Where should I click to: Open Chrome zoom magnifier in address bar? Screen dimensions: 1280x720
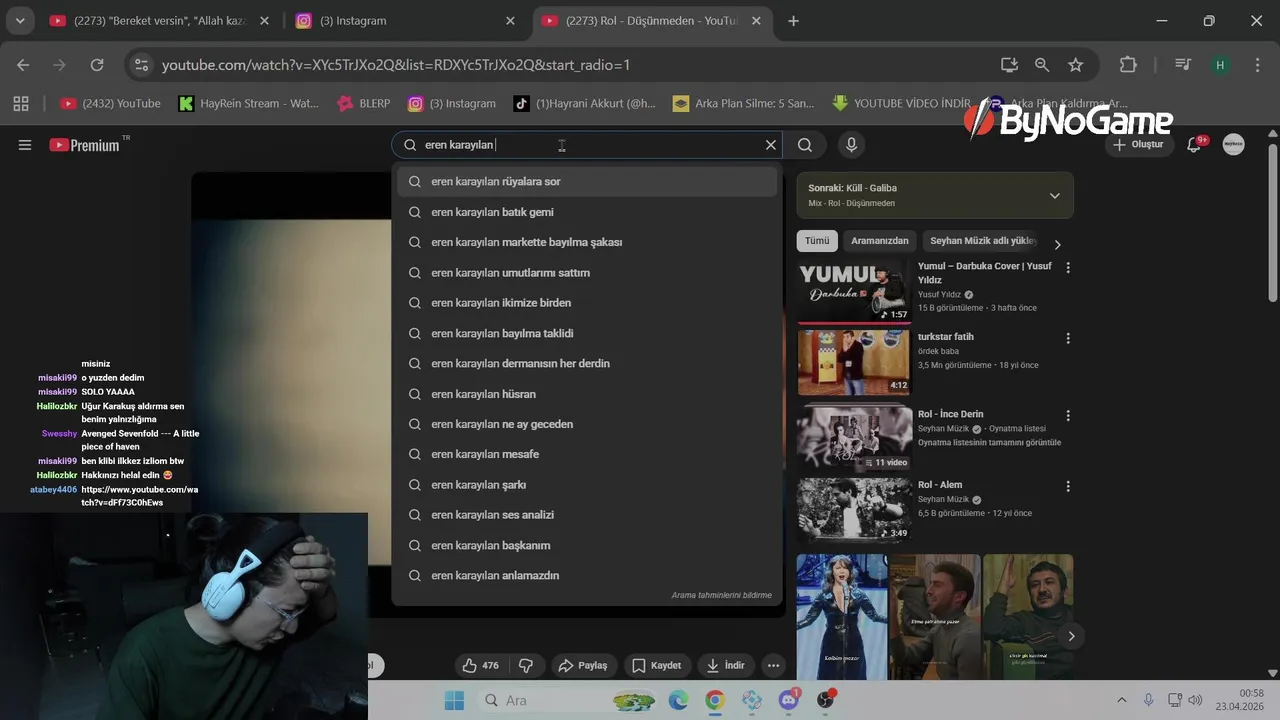point(1042,65)
